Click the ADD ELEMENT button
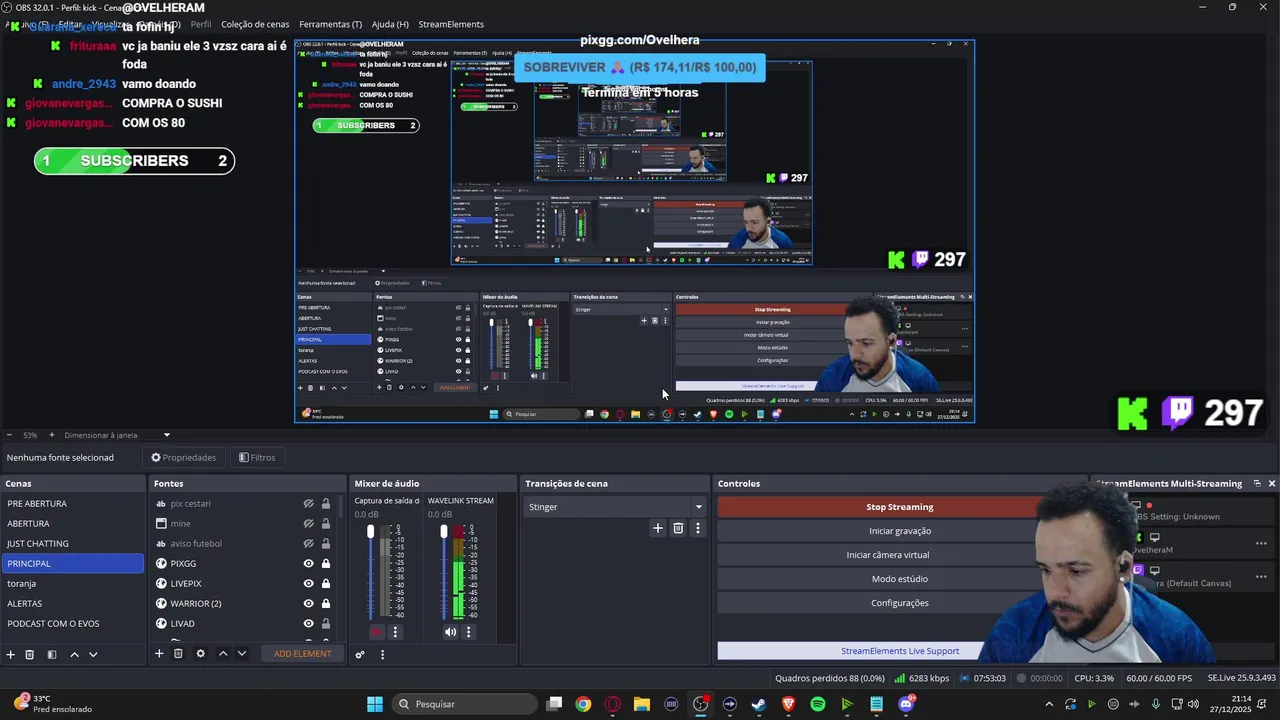1280x720 pixels. point(302,654)
